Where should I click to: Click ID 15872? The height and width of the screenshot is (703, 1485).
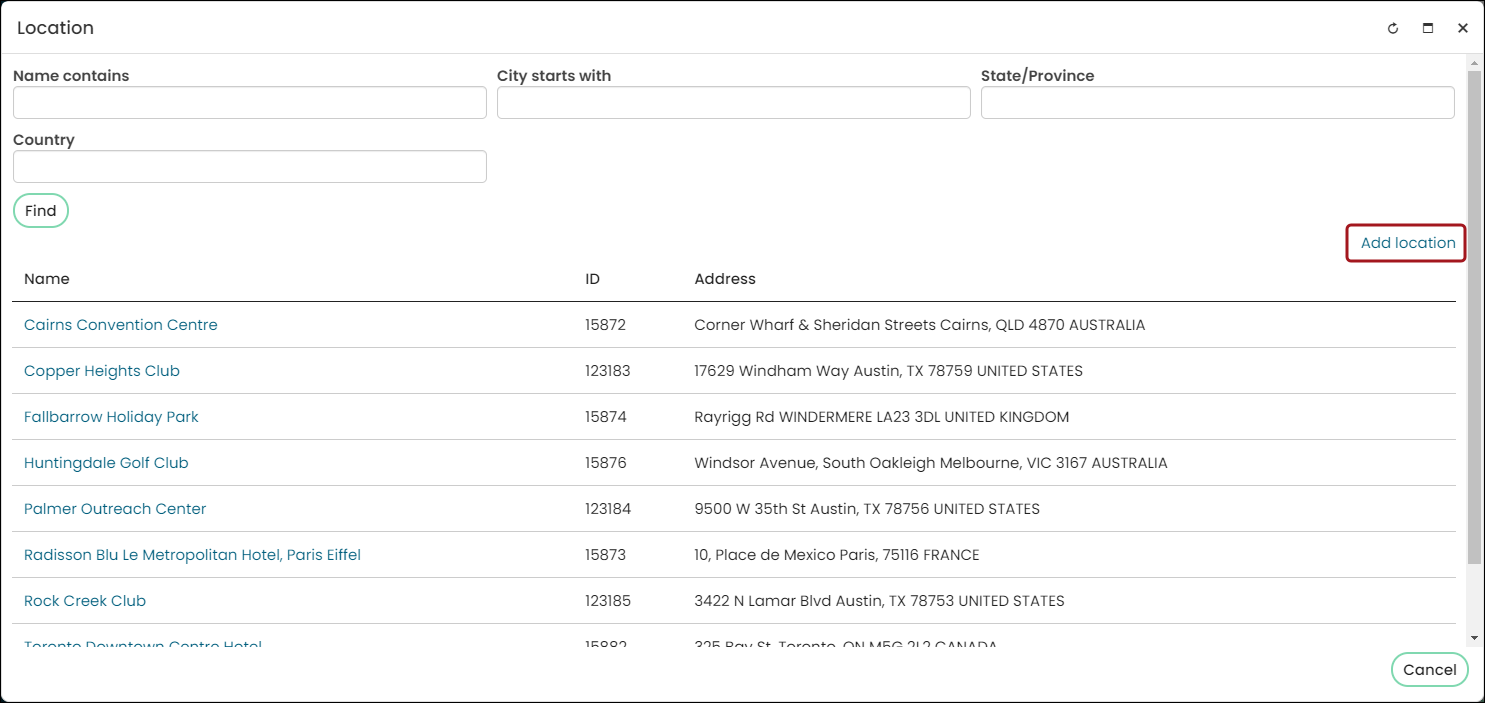[x=606, y=325]
